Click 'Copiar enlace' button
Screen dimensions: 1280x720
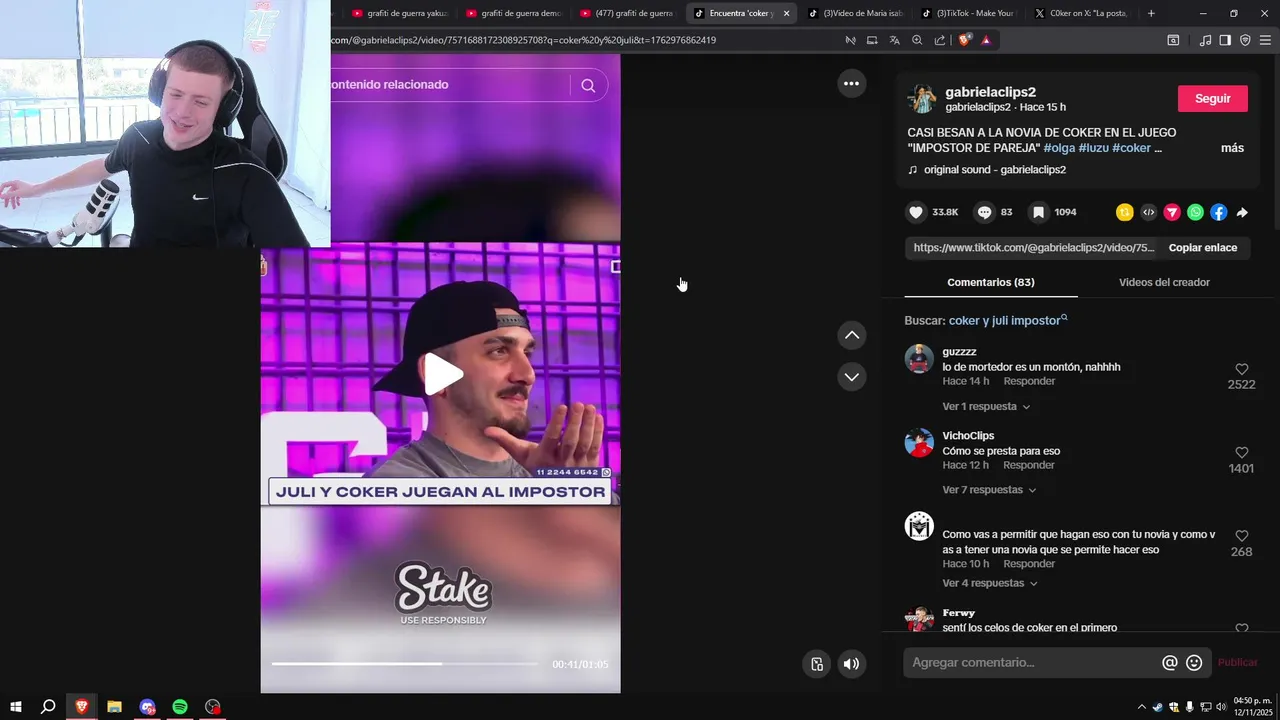[x=1203, y=248]
